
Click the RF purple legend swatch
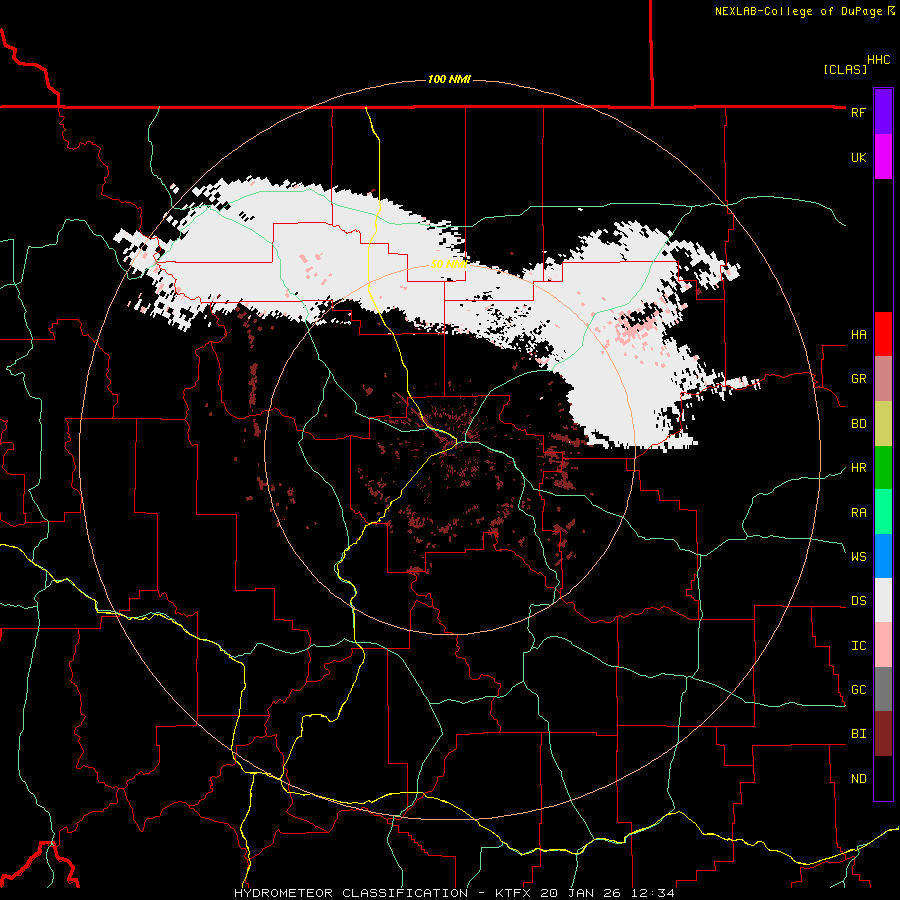click(883, 112)
